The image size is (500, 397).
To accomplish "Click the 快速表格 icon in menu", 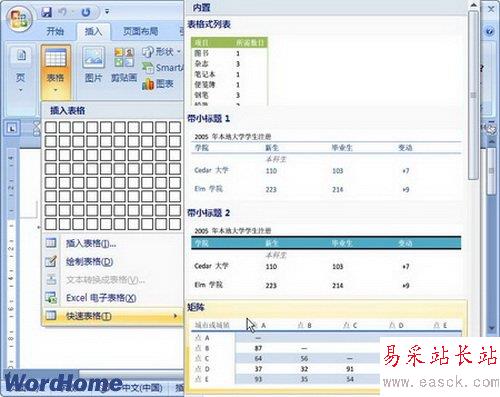I will (x=51, y=315).
